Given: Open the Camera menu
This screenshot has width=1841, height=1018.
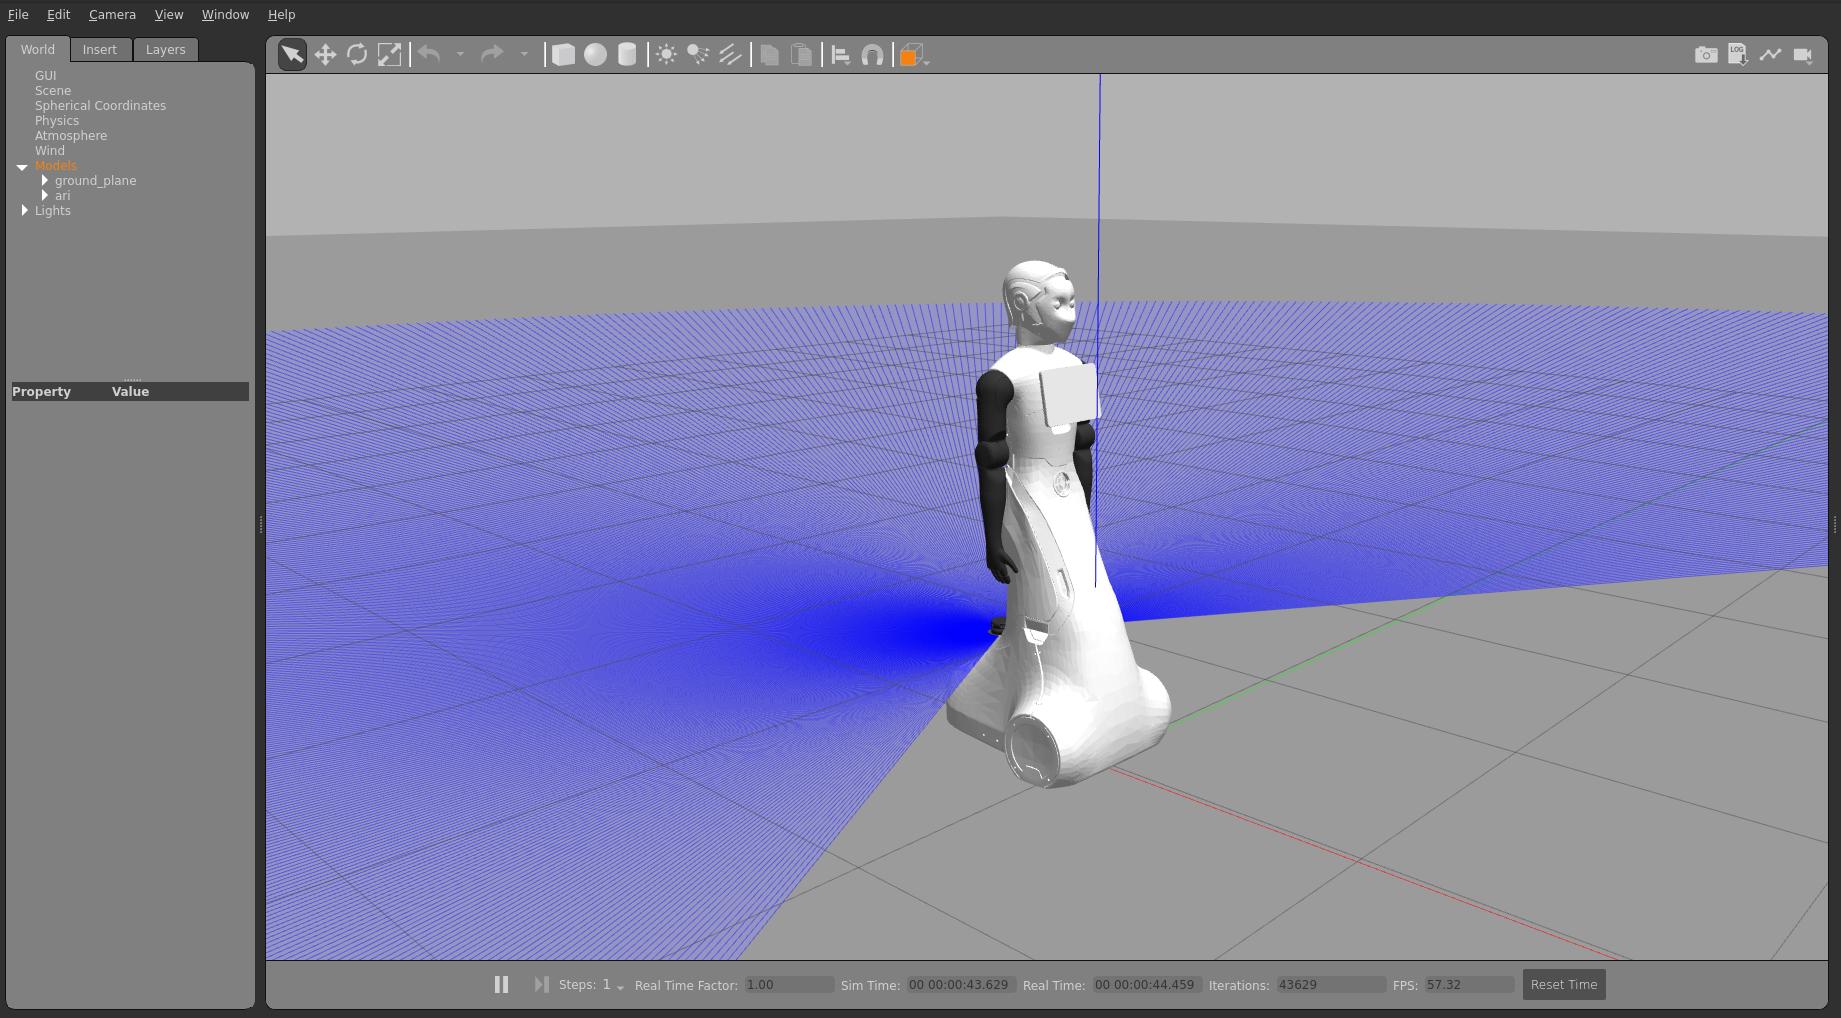Looking at the screenshot, I should tap(112, 15).
